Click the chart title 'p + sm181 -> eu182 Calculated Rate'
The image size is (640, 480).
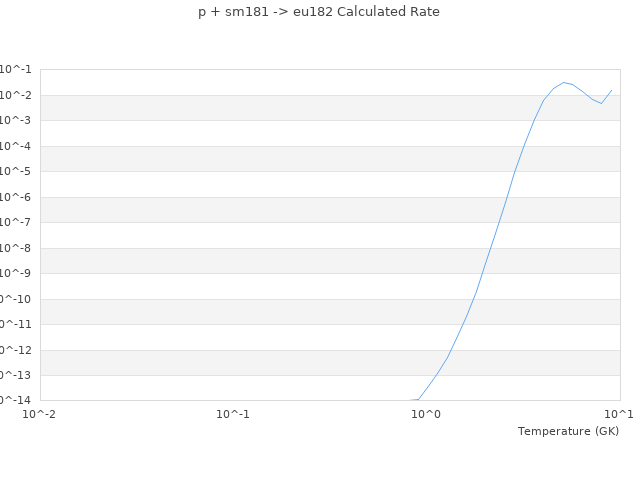click(319, 12)
